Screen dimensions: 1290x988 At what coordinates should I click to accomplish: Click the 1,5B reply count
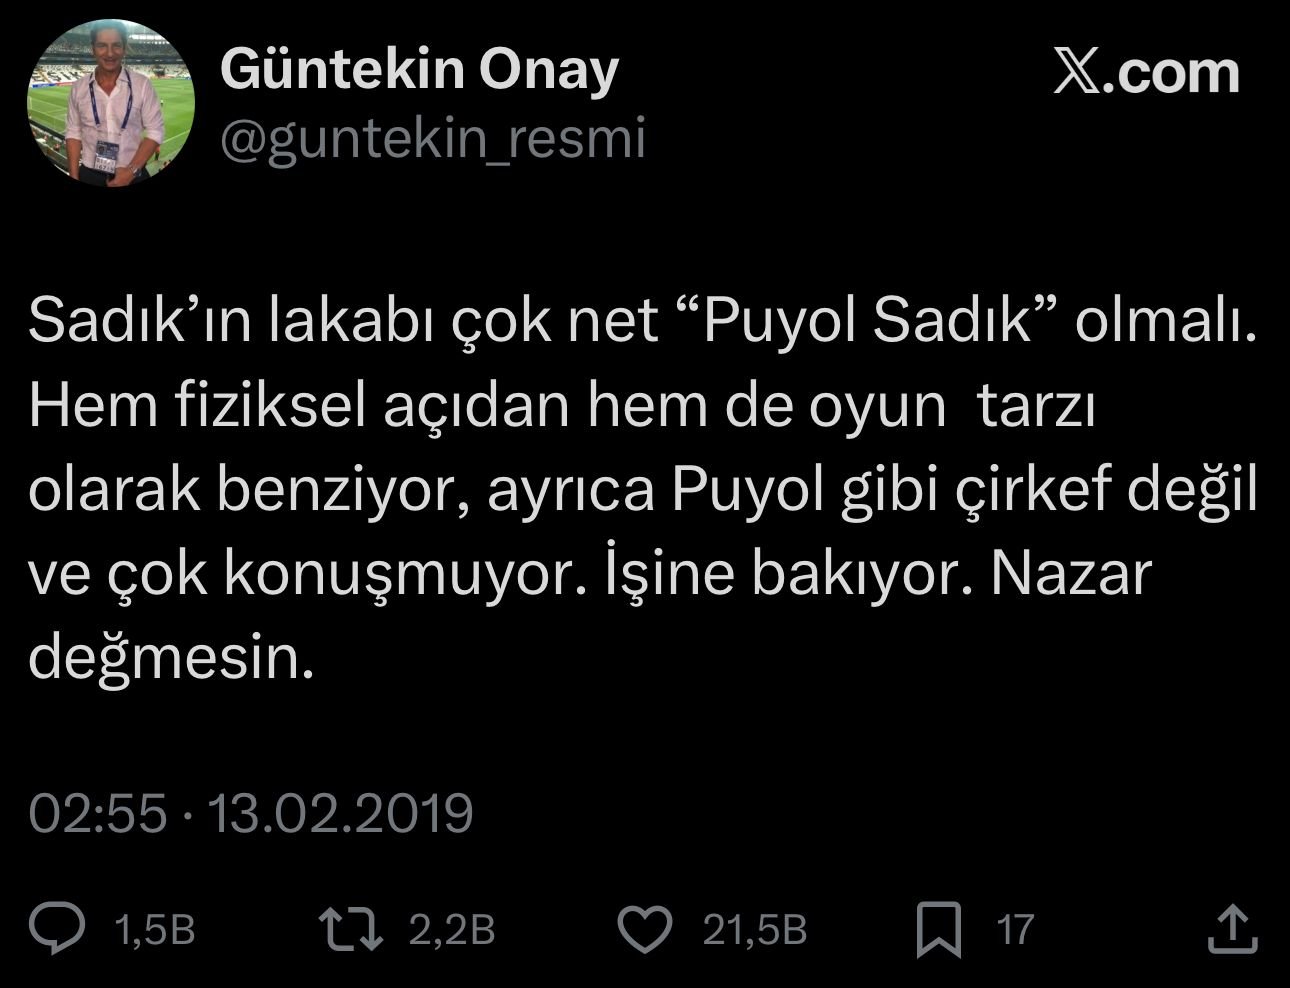154,930
